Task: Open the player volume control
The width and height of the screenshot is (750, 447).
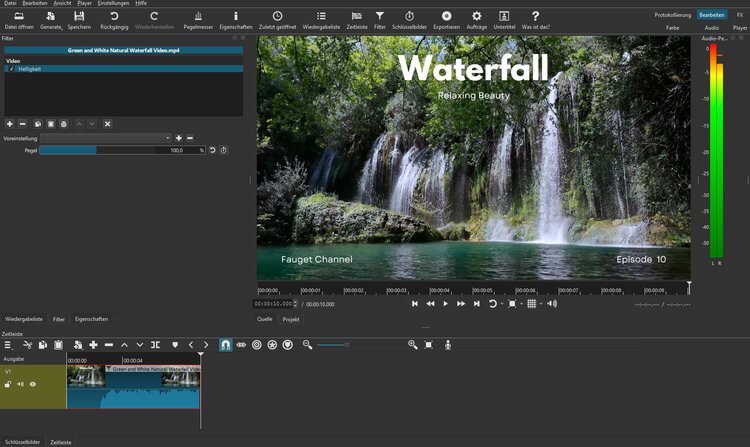Action: (552, 304)
